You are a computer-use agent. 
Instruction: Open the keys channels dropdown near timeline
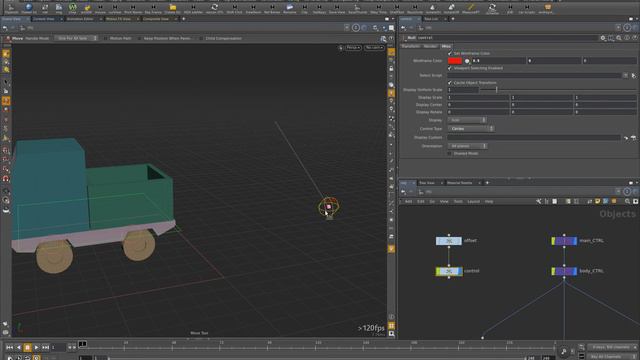pyautogui.click(x=612, y=347)
